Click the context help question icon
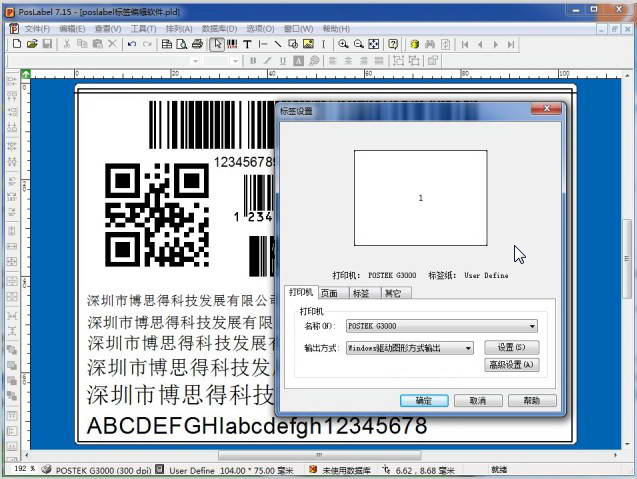 pyautogui.click(x=393, y=44)
